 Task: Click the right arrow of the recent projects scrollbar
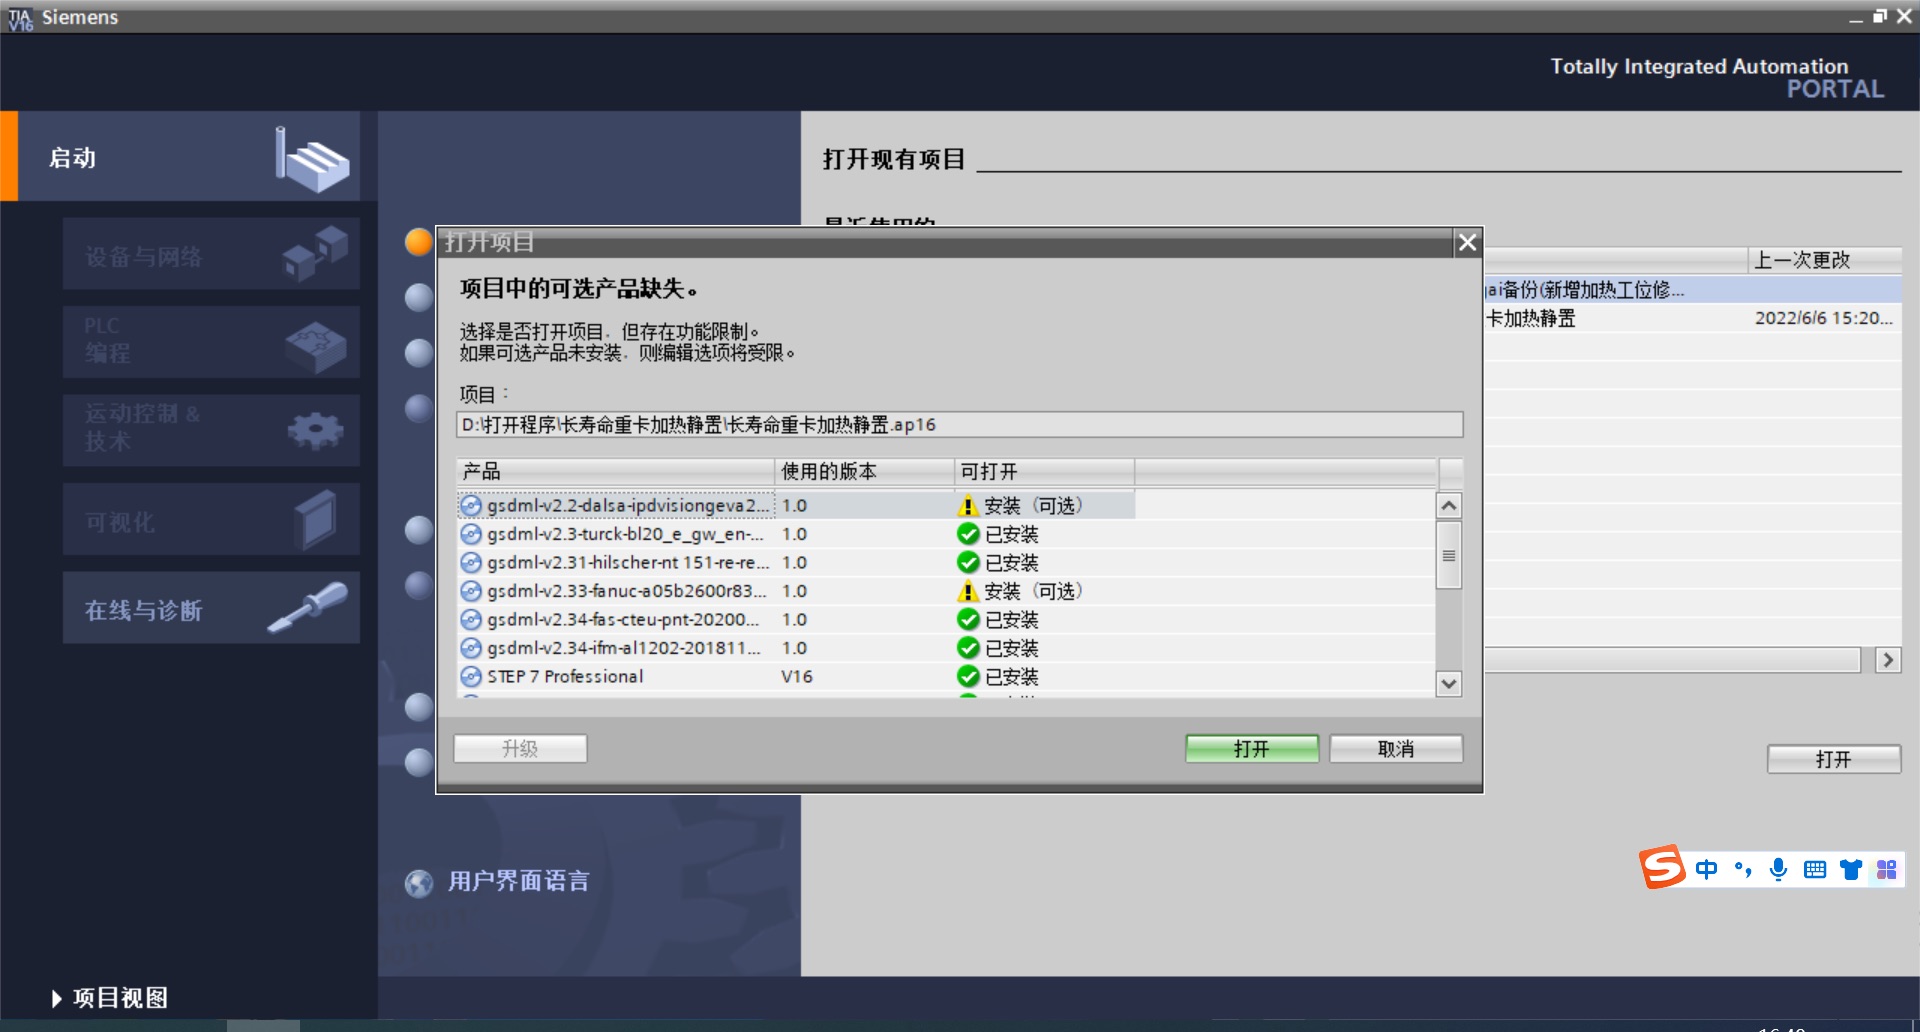pos(1888,660)
